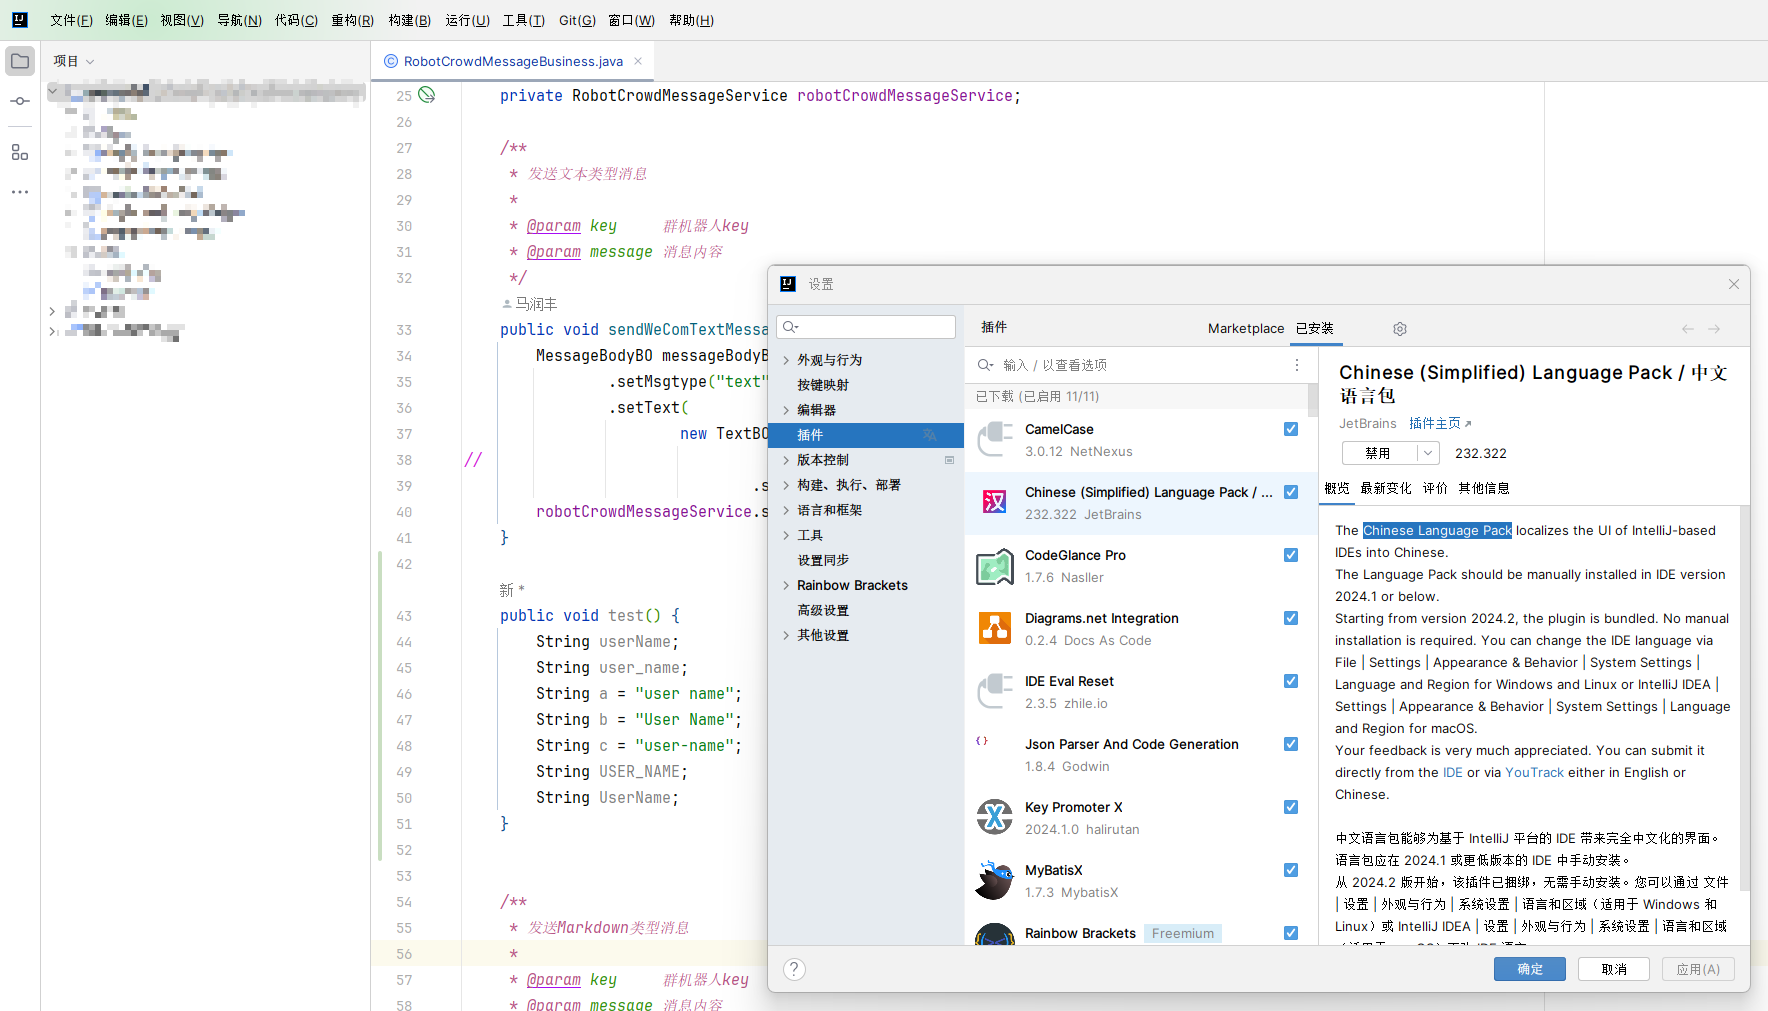
Task: Select the IDE Eval Reset plugin icon
Action: pyautogui.click(x=995, y=692)
